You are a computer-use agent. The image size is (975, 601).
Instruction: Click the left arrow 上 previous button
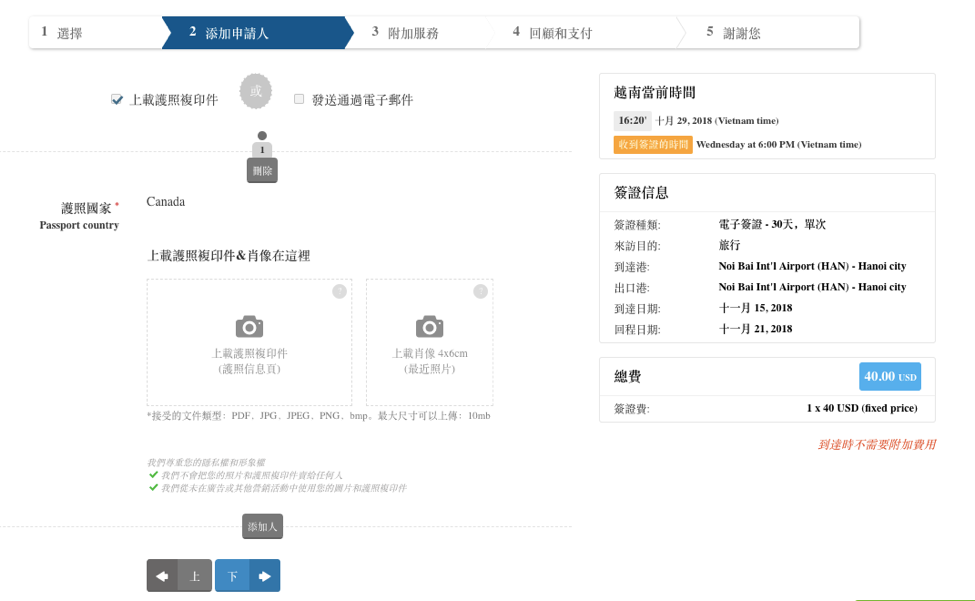[179, 576]
